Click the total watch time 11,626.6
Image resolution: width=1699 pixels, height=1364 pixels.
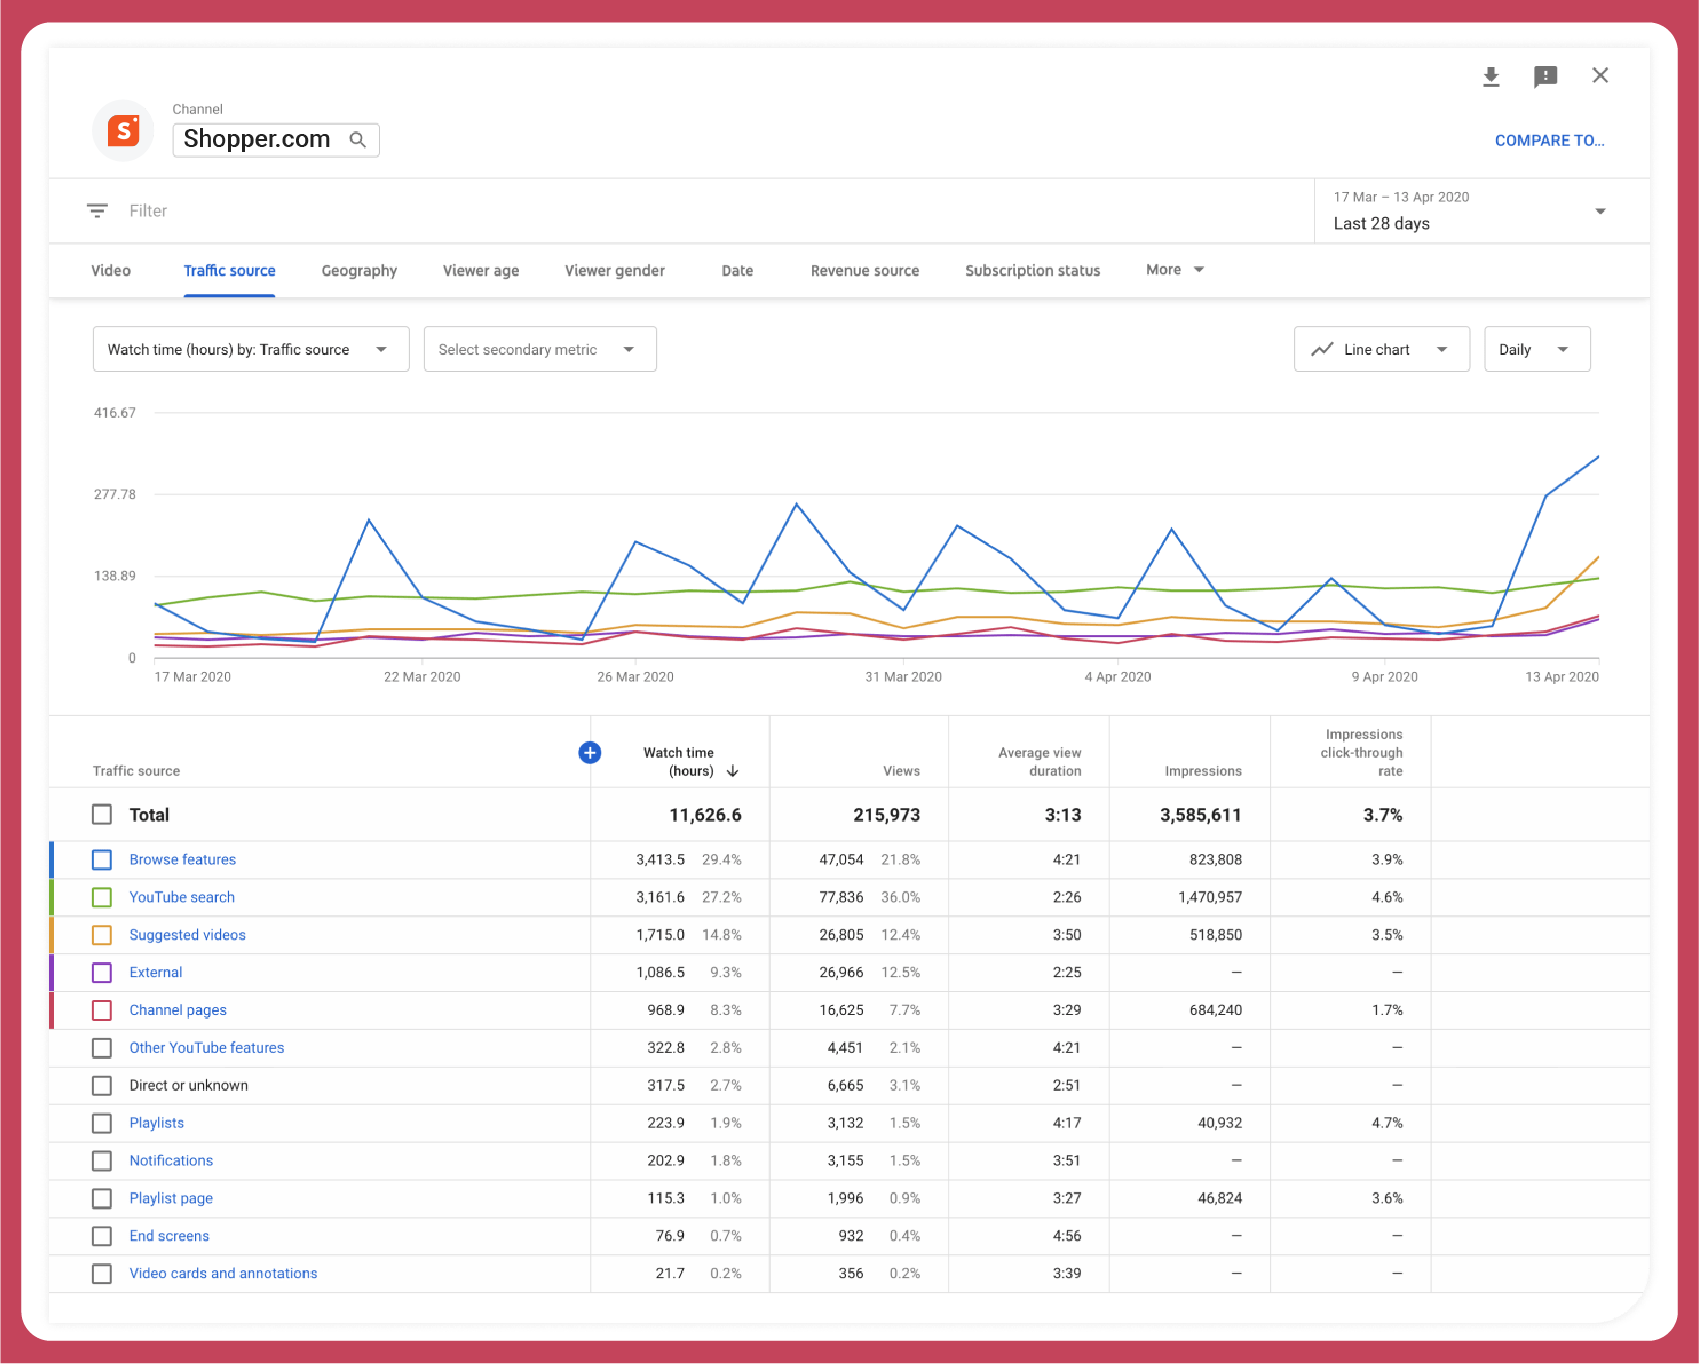point(705,815)
